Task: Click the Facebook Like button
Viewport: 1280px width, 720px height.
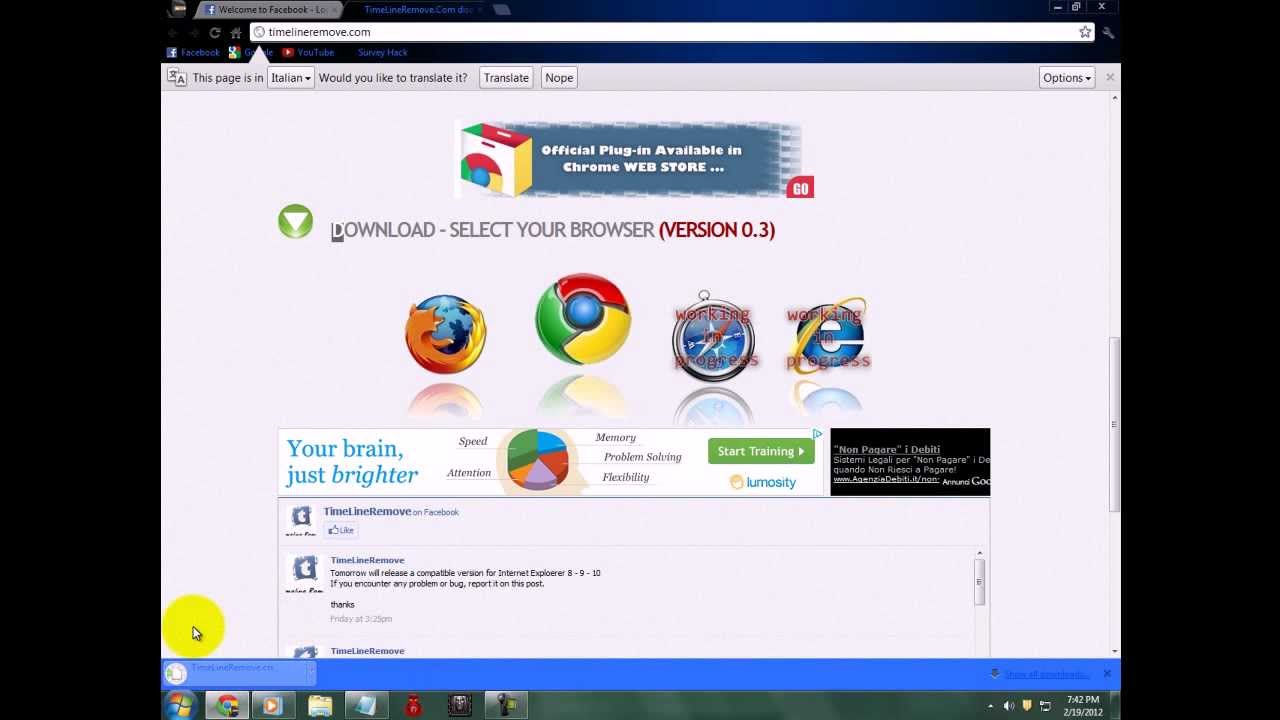Action: tap(341, 530)
